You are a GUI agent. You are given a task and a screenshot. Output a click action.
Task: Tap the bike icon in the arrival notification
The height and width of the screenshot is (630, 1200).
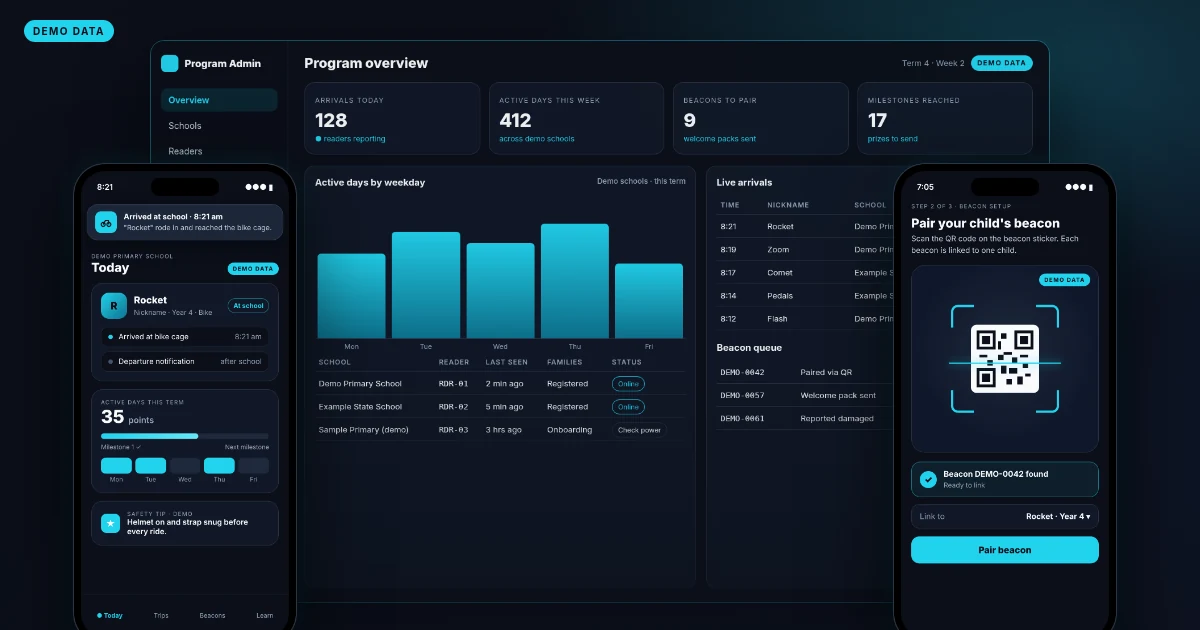(106, 222)
